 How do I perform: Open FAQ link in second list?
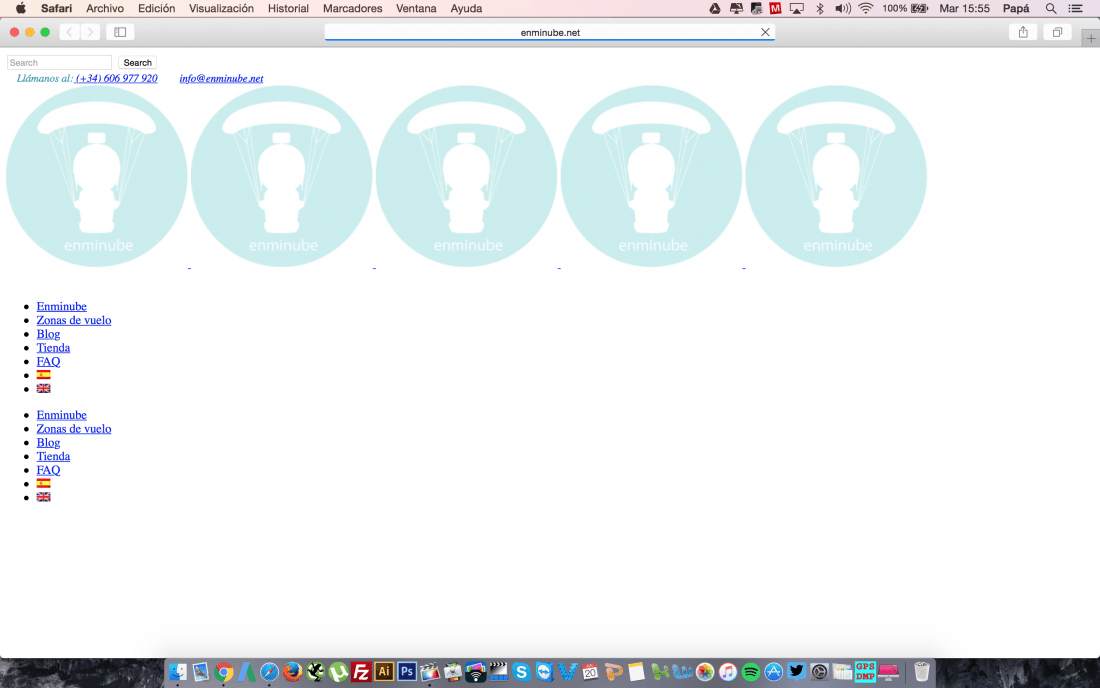[x=48, y=471]
